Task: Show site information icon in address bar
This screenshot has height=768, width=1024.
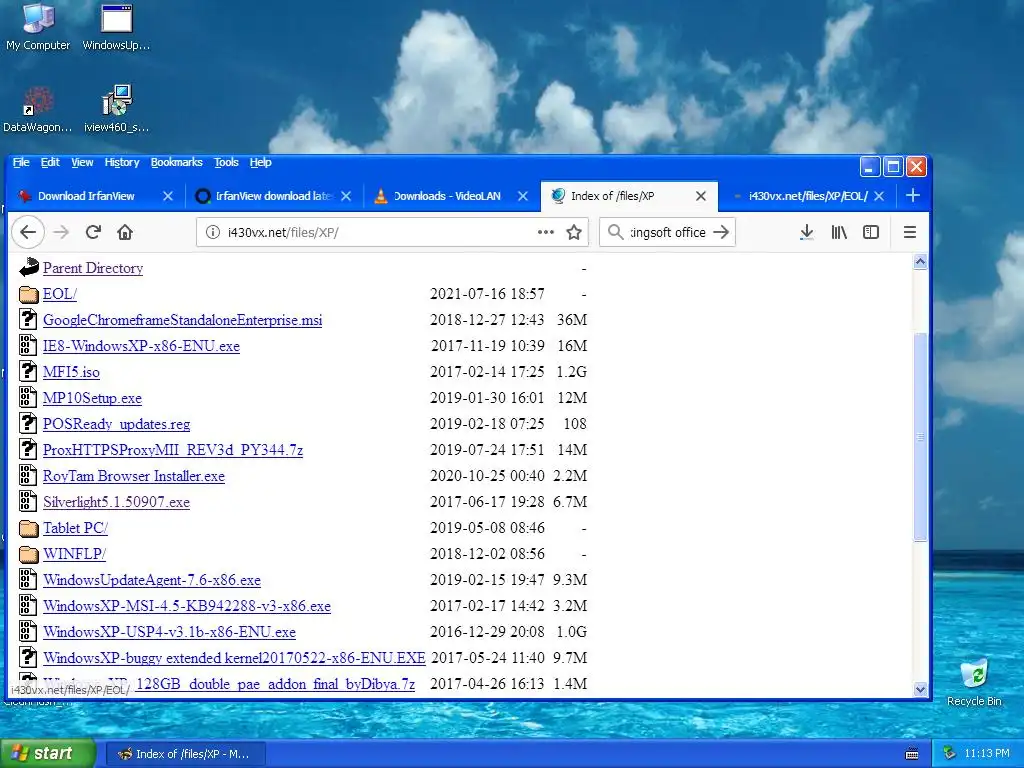Action: (x=213, y=232)
